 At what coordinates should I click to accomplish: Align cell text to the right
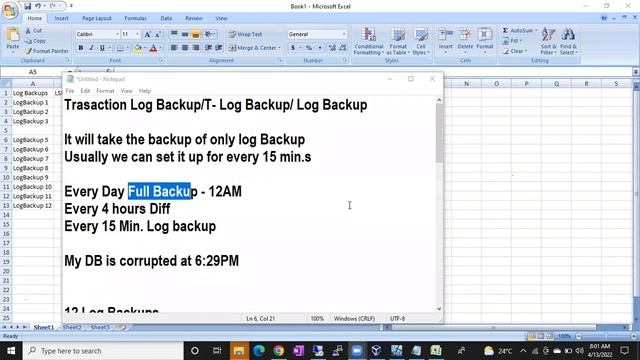(x=196, y=48)
